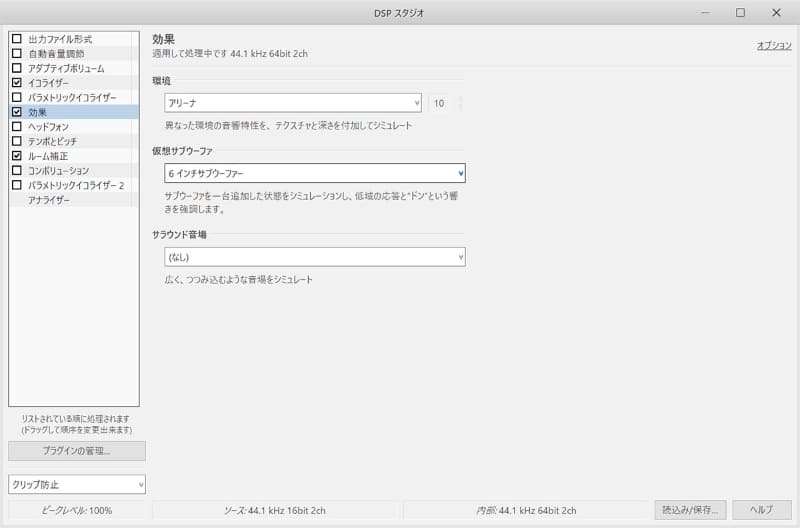Viewport: 800px width, 528px height.
Task: Click the environment level value 10
Action: 439,103
